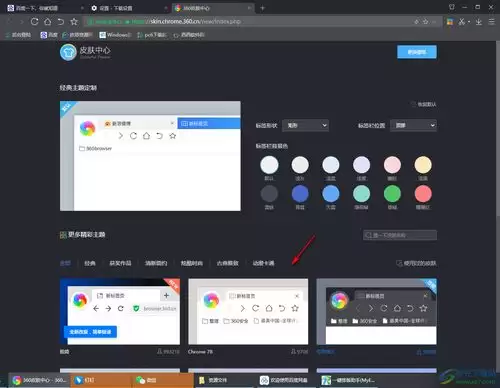Click the undo/restore page arrow icon
500x388 pixels.
[61, 22]
